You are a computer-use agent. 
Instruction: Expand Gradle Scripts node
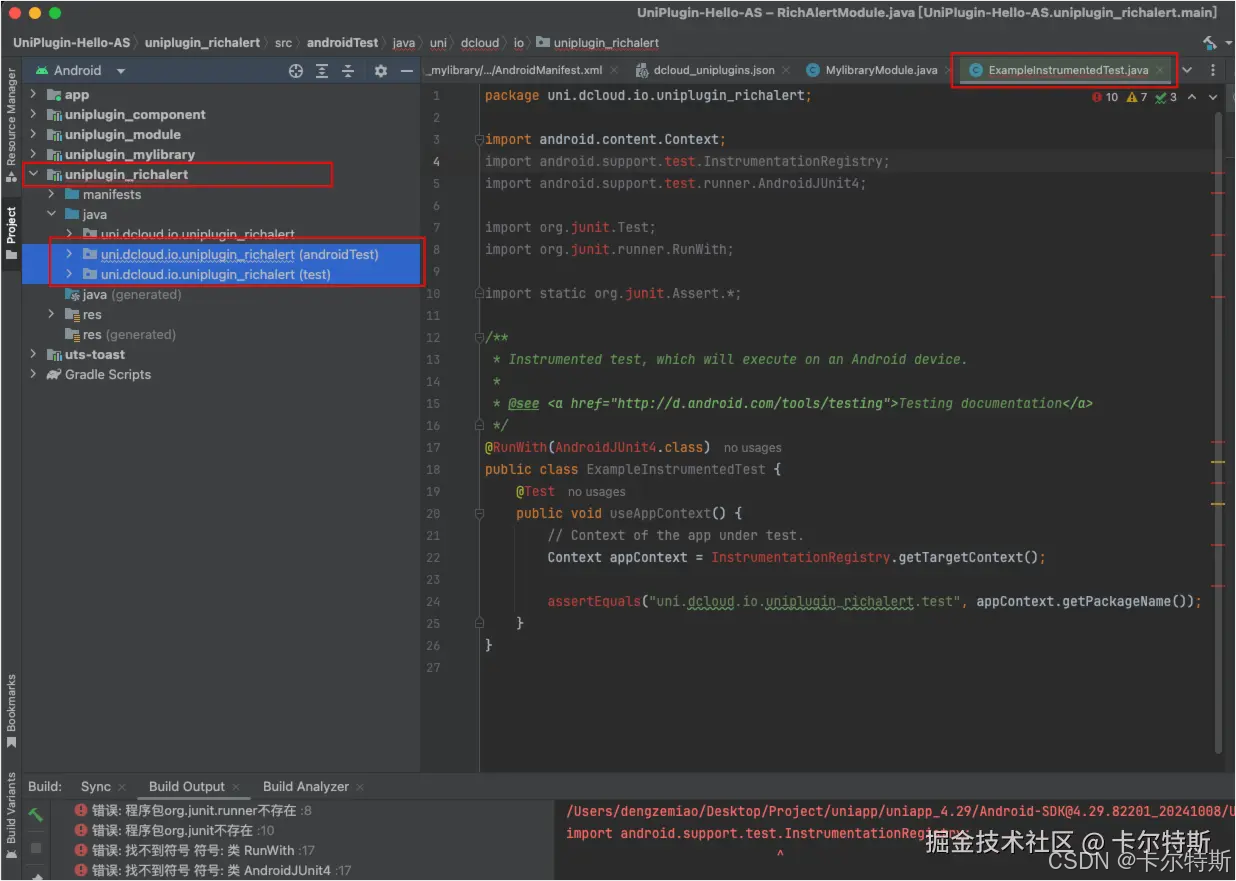33,374
